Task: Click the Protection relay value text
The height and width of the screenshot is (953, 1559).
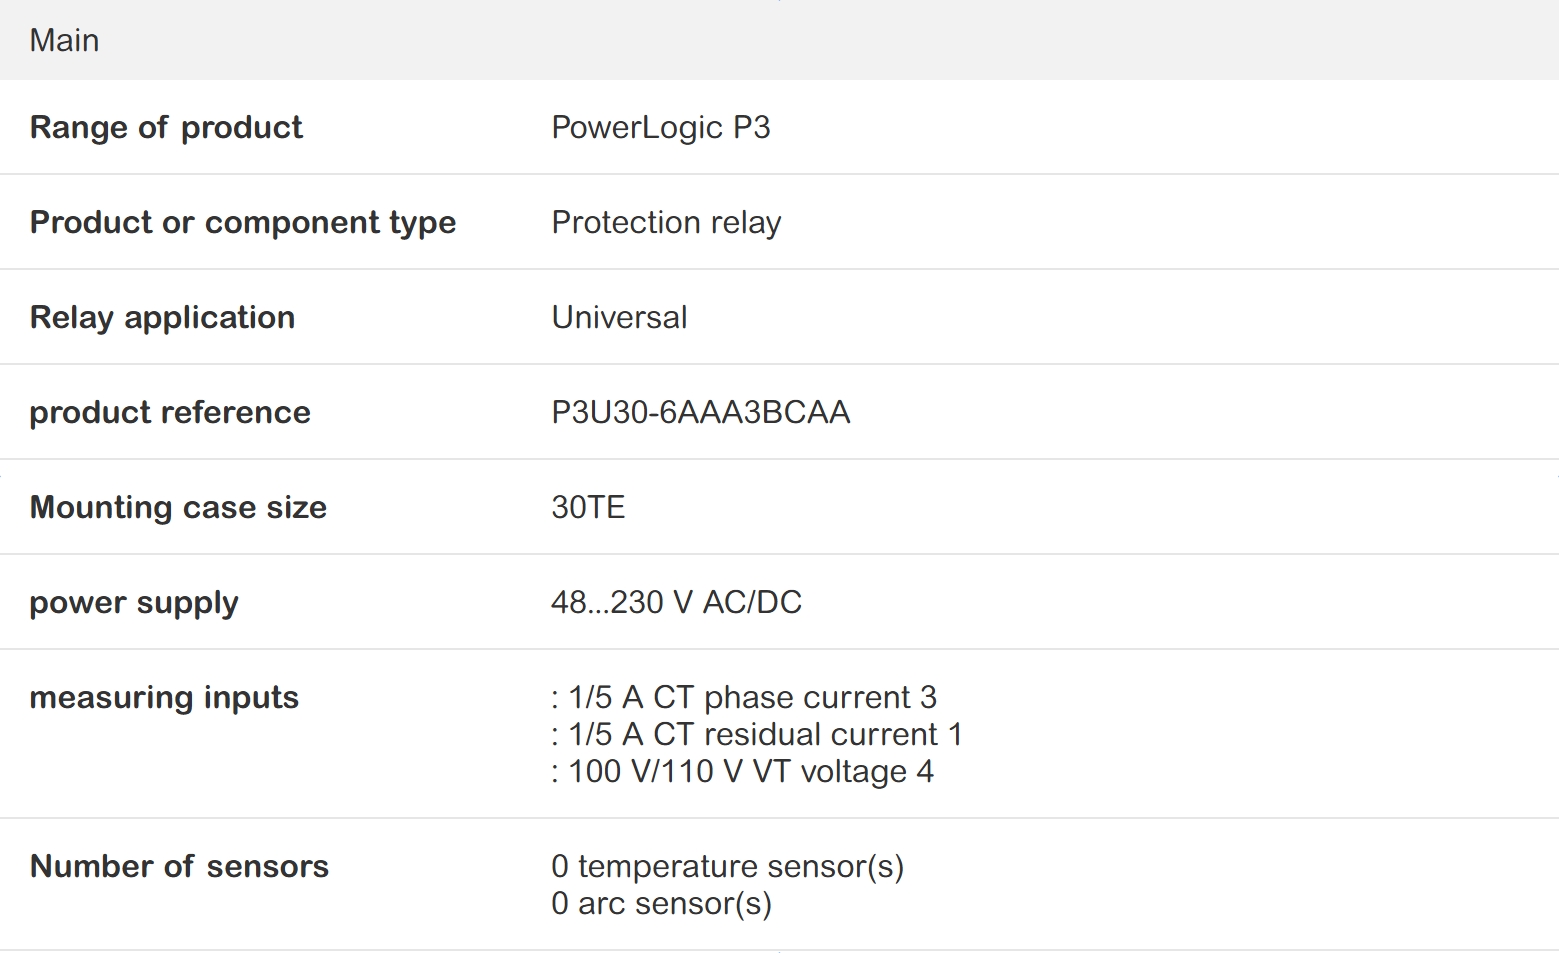Action: [x=666, y=222]
